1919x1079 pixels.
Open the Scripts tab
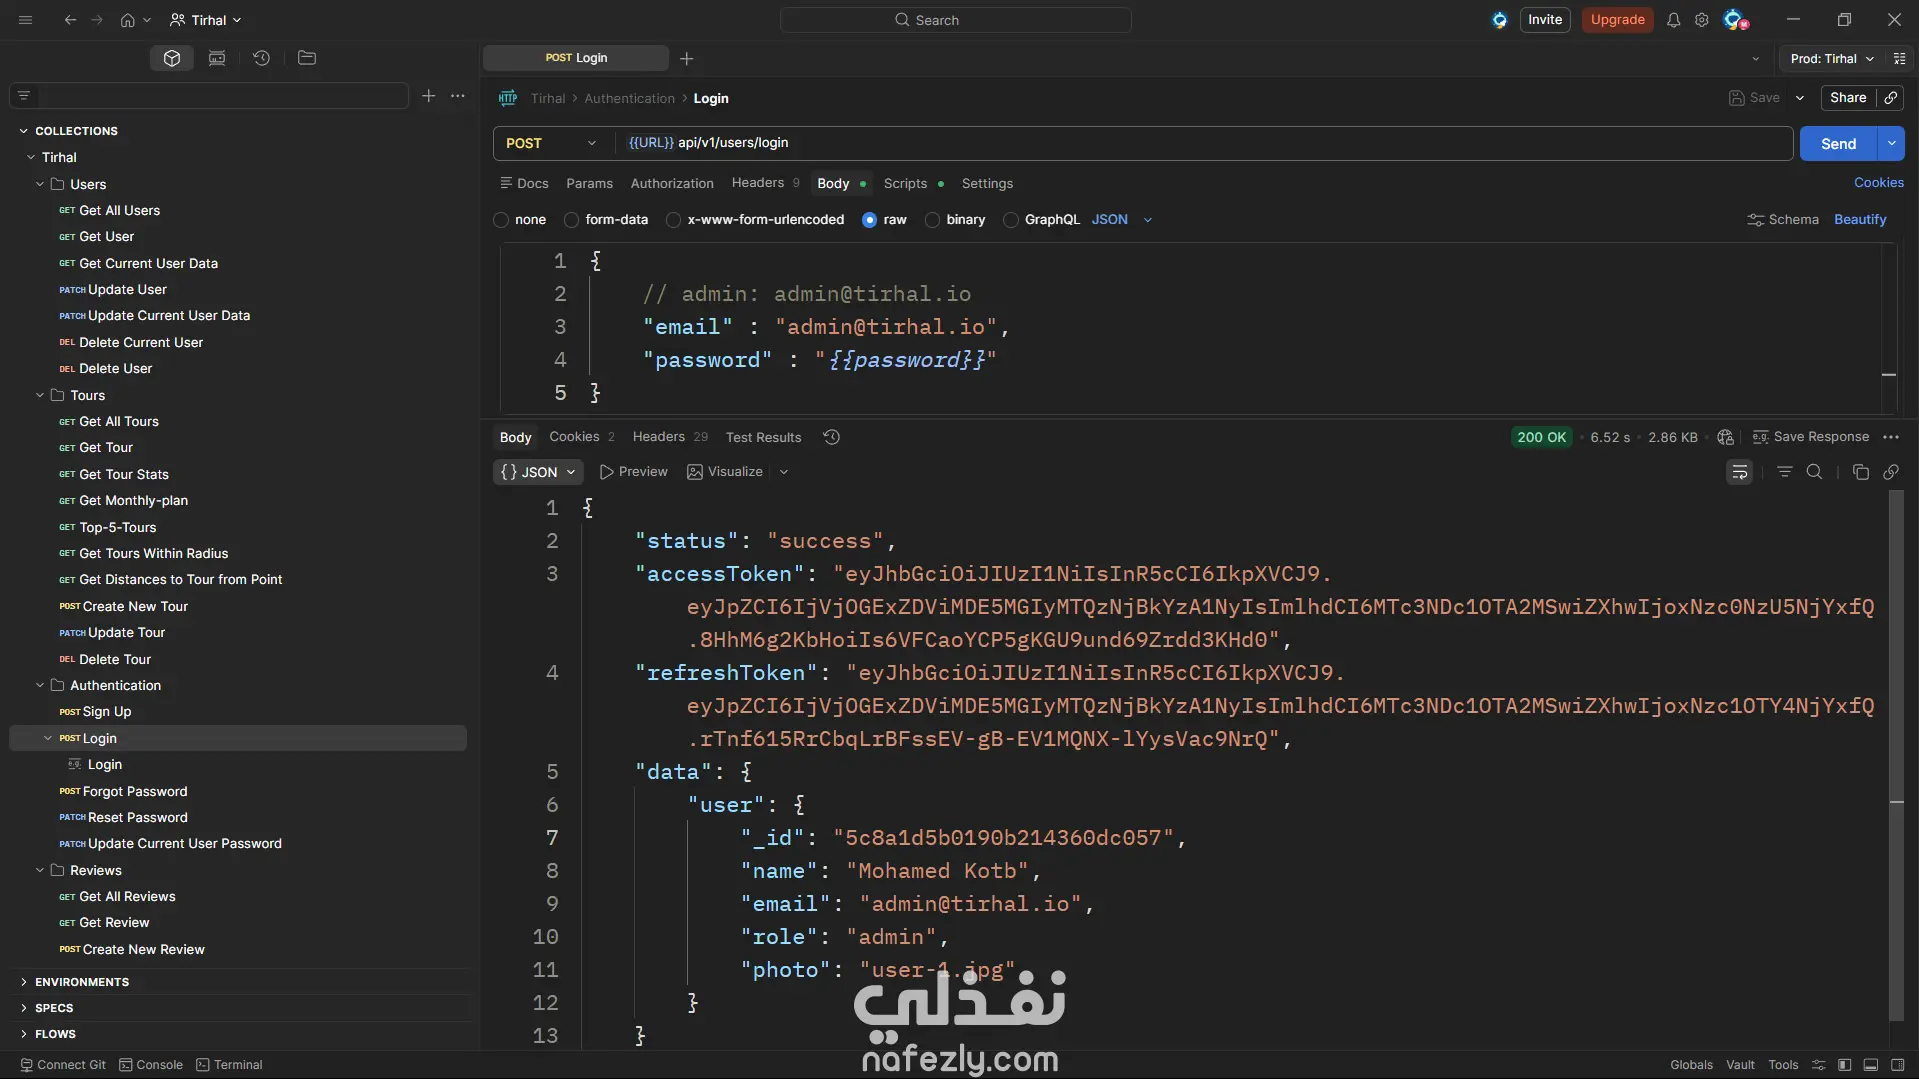(913, 184)
